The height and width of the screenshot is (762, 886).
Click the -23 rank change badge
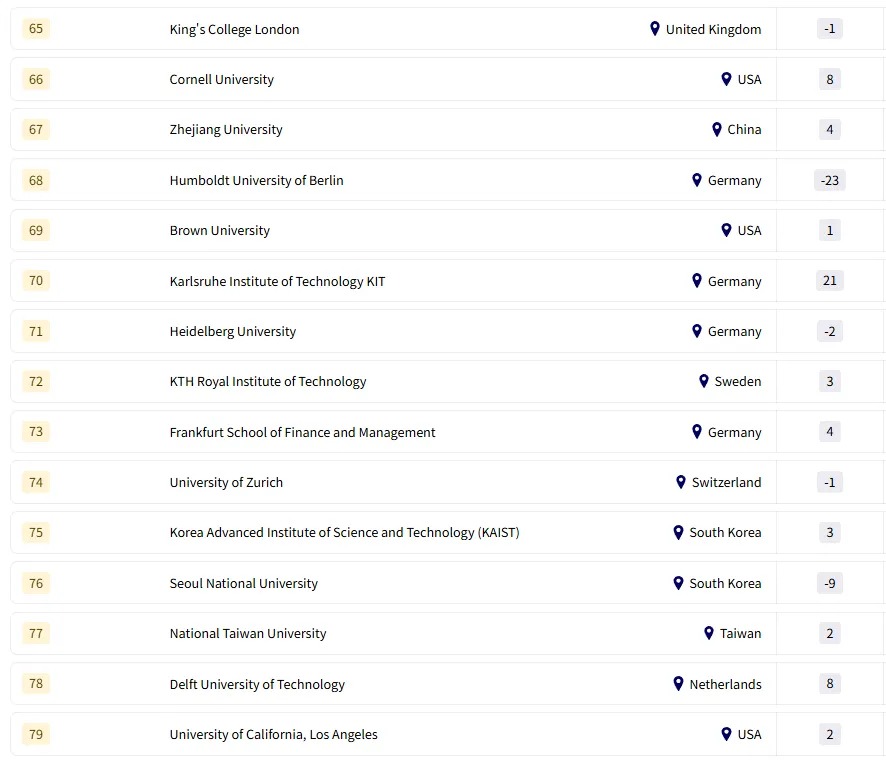(829, 180)
